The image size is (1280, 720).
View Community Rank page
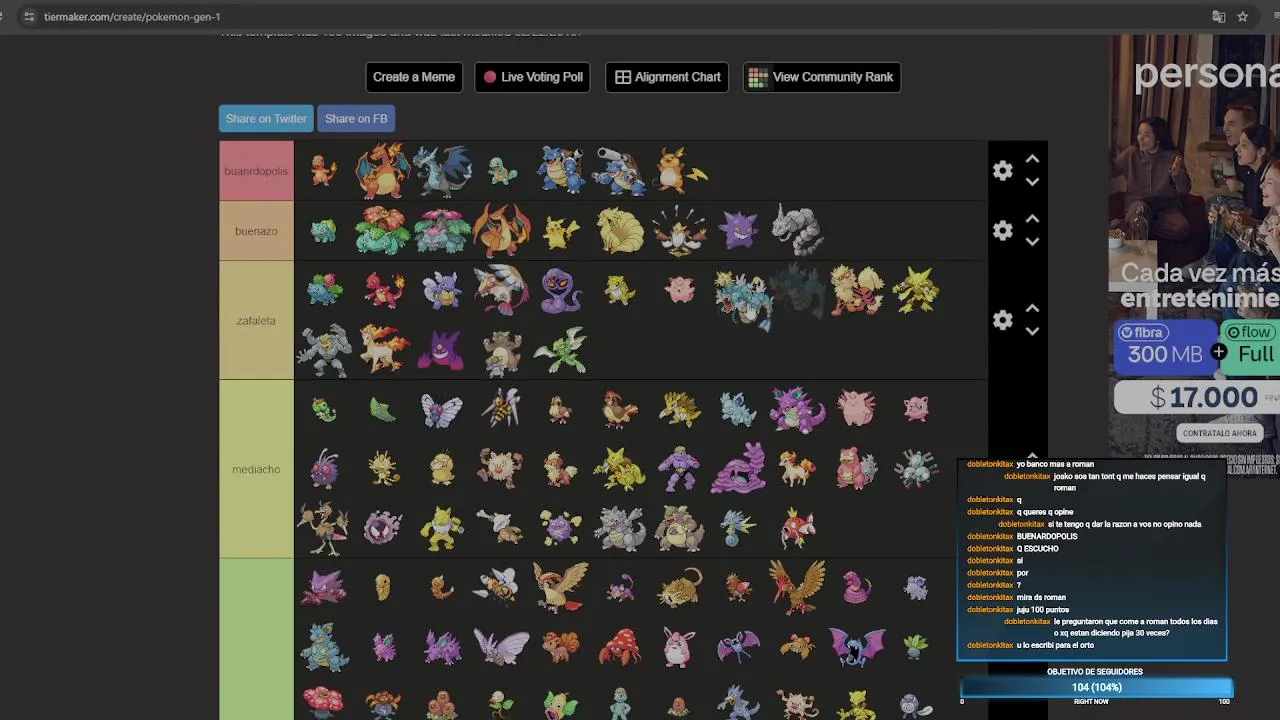point(822,77)
